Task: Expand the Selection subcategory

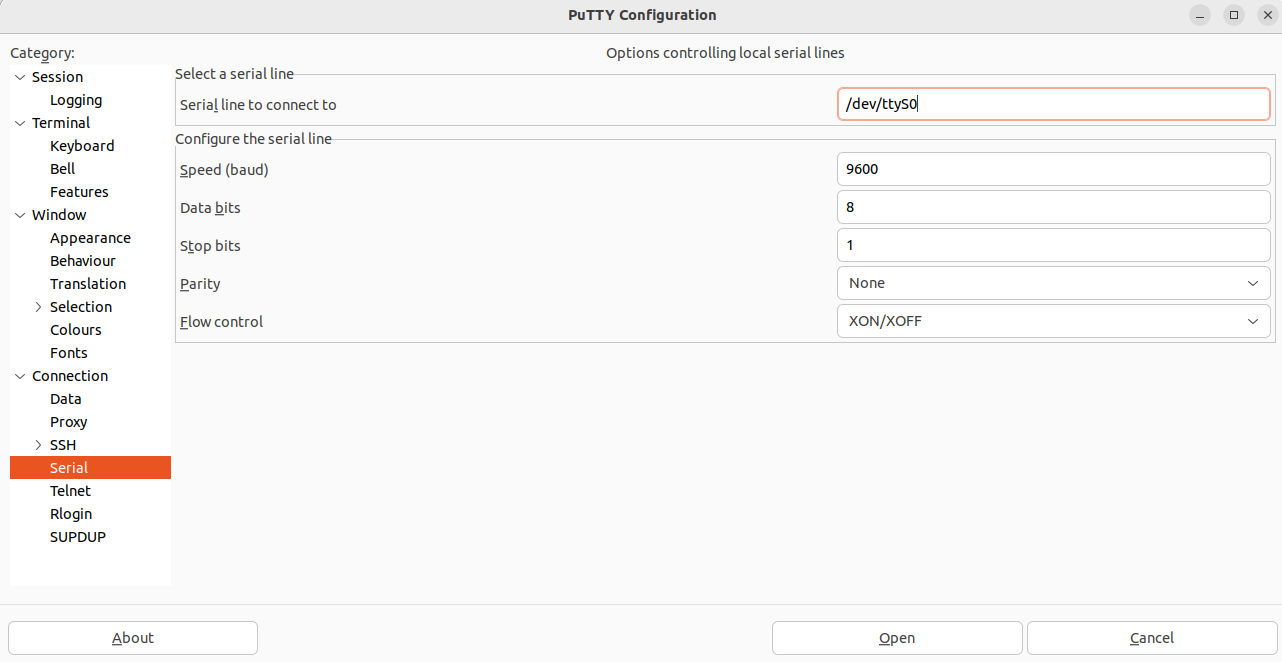Action: (39, 307)
